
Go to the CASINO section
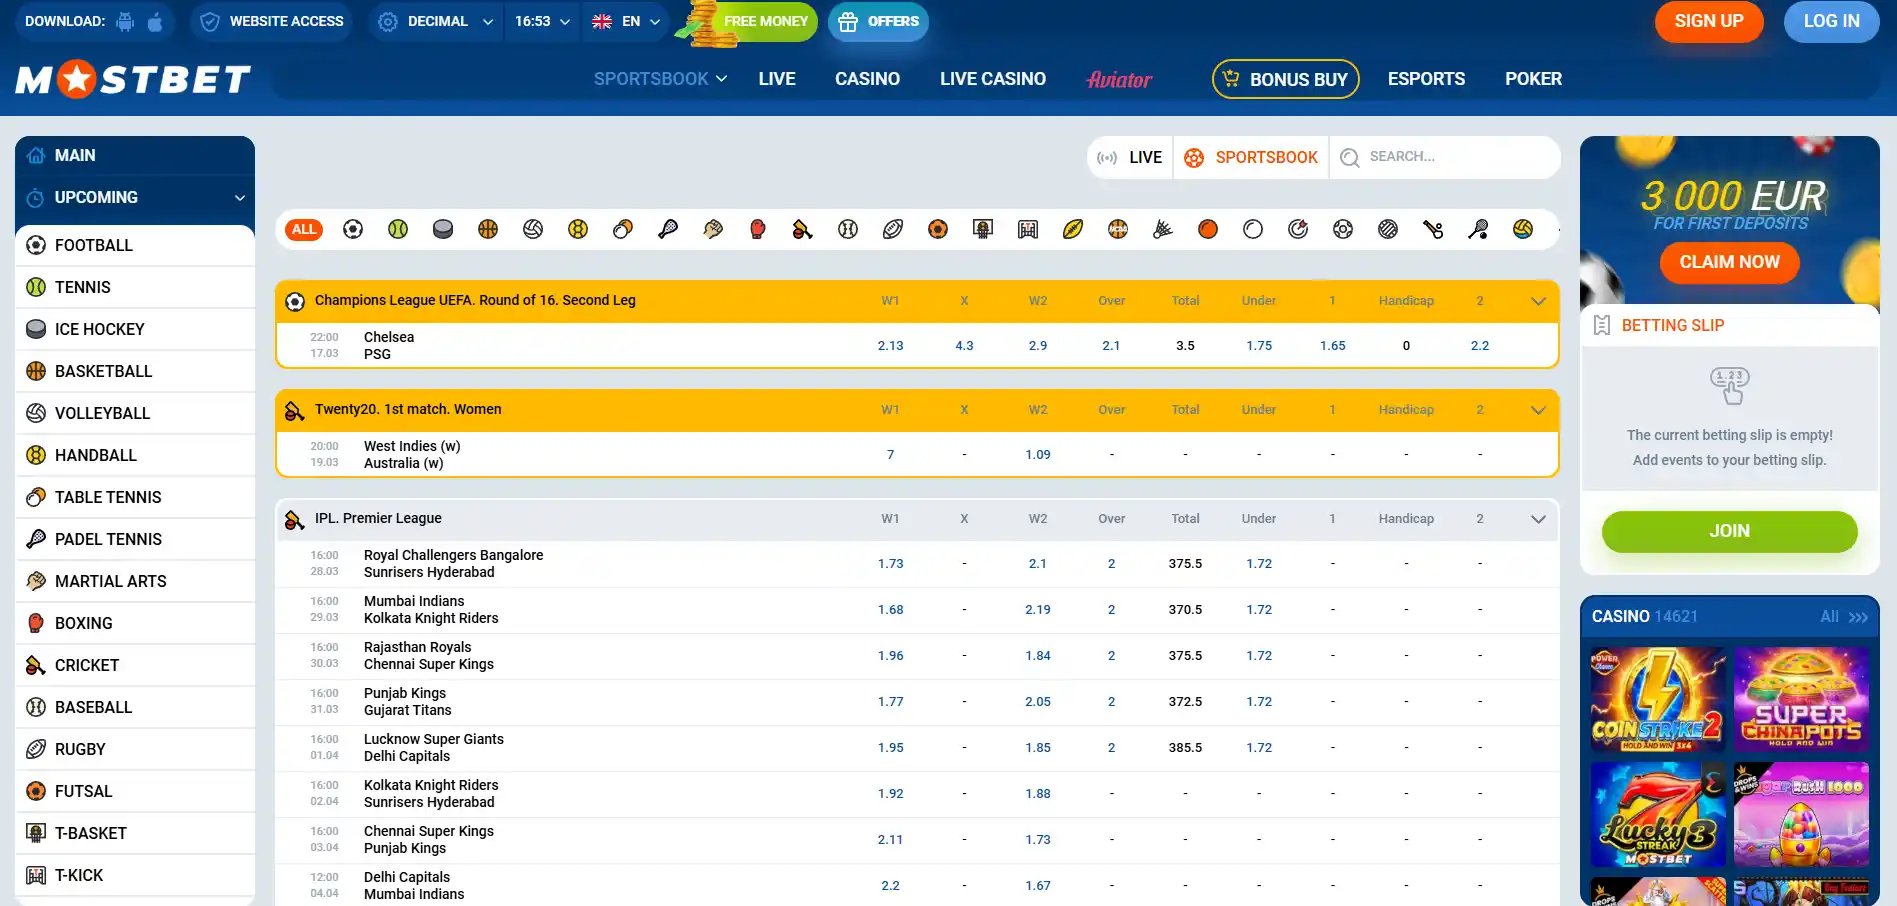click(x=867, y=79)
